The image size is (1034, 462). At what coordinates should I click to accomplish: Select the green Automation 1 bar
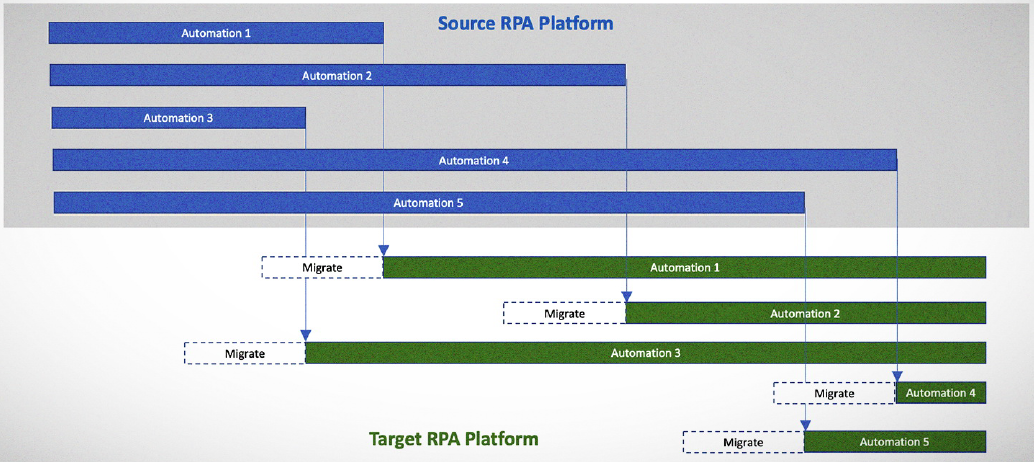click(684, 267)
